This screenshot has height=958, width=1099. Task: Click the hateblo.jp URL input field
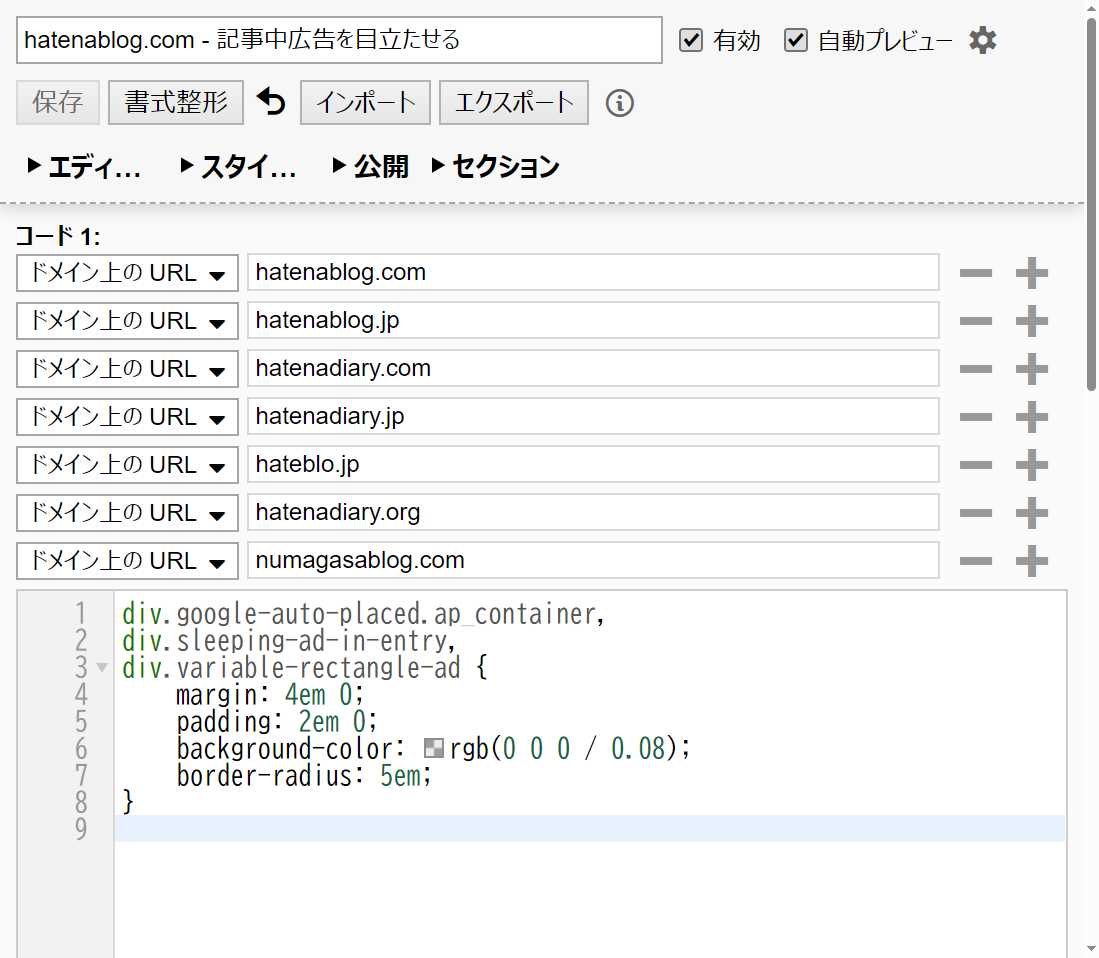[593, 465]
